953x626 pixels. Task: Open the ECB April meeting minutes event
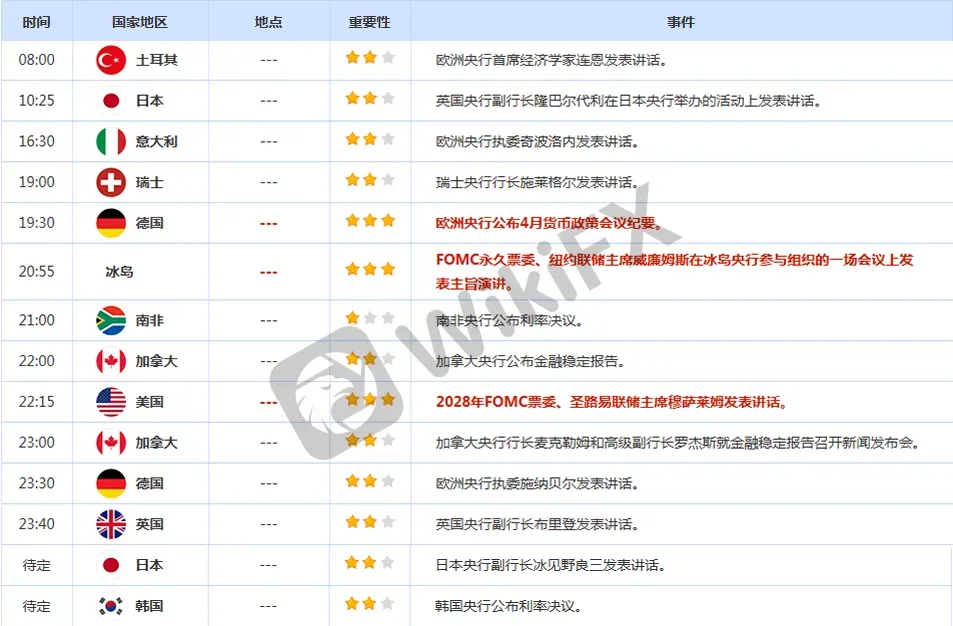[549, 223]
